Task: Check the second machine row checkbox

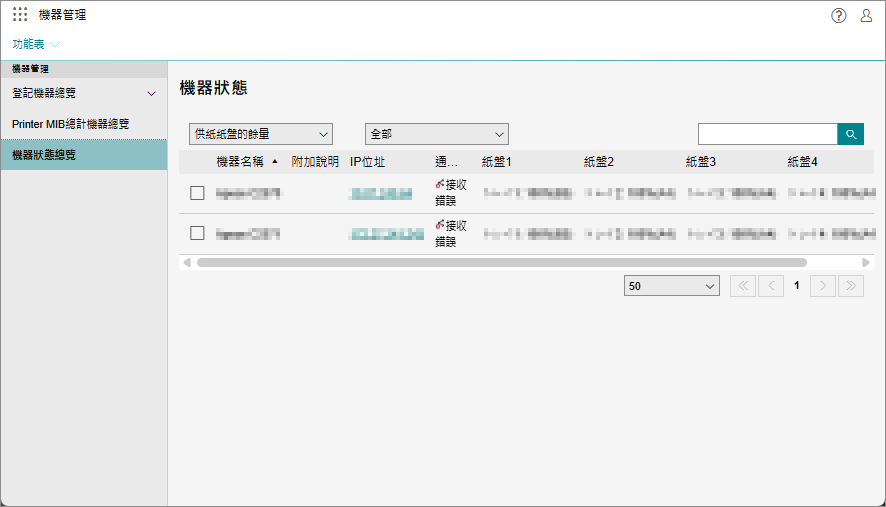Action: (x=197, y=233)
